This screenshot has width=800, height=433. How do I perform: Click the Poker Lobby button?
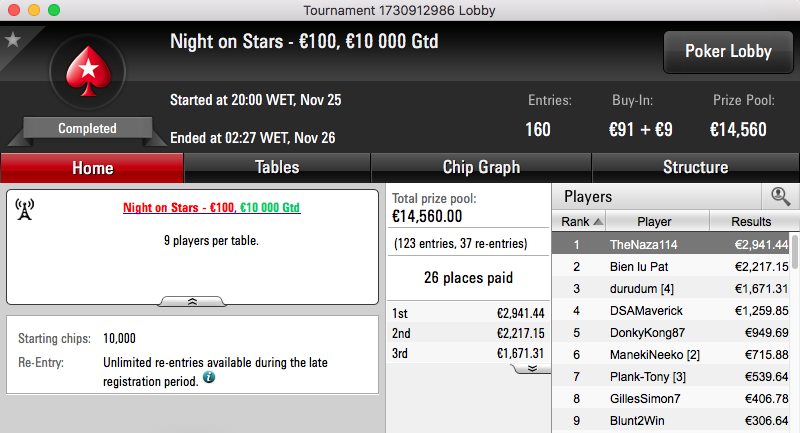click(x=728, y=52)
